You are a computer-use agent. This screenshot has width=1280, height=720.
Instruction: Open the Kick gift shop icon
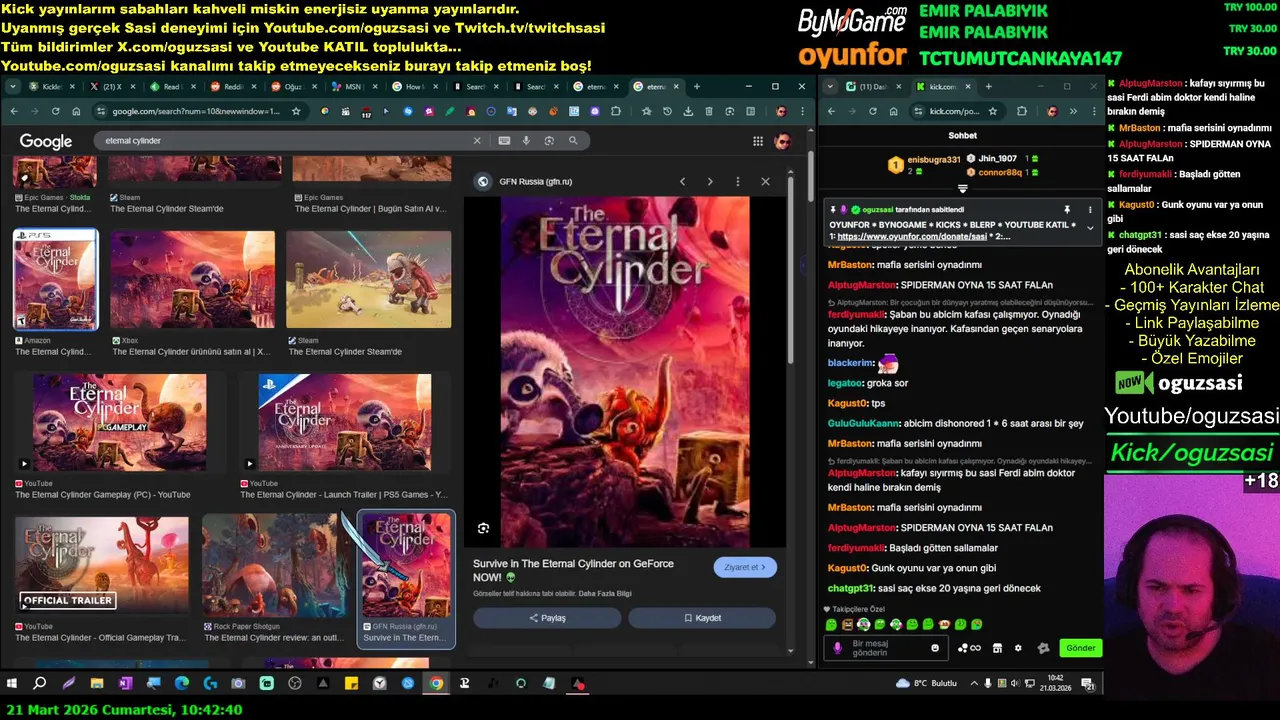(997, 648)
